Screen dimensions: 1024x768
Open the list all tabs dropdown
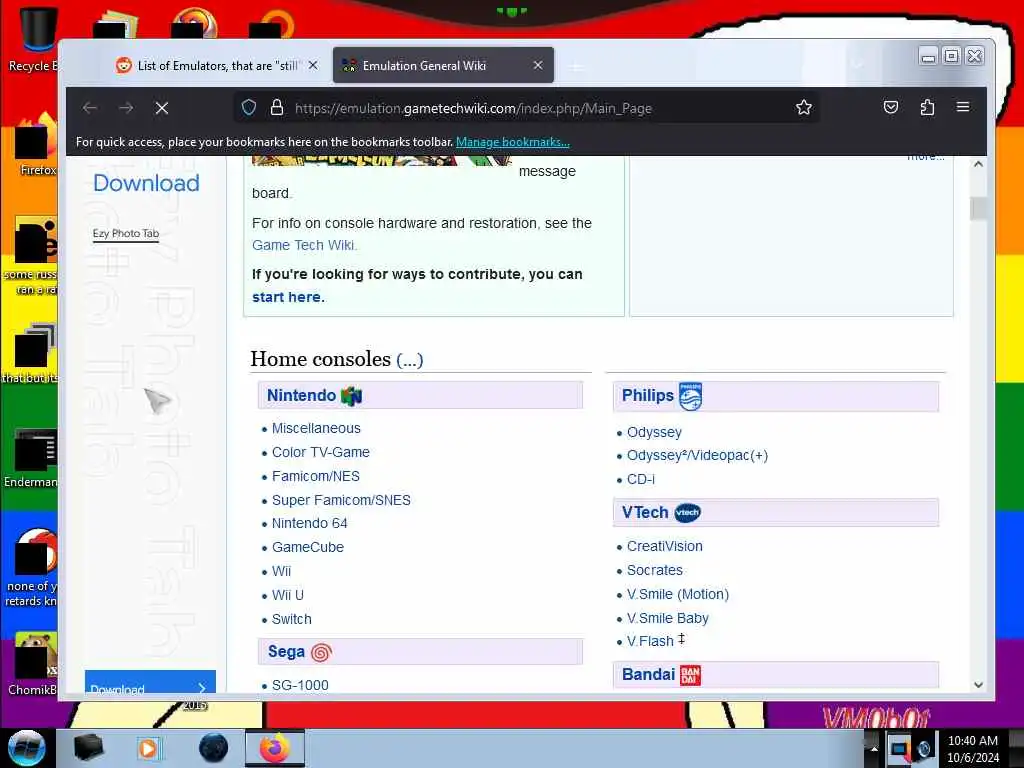click(x=857, y=64)
